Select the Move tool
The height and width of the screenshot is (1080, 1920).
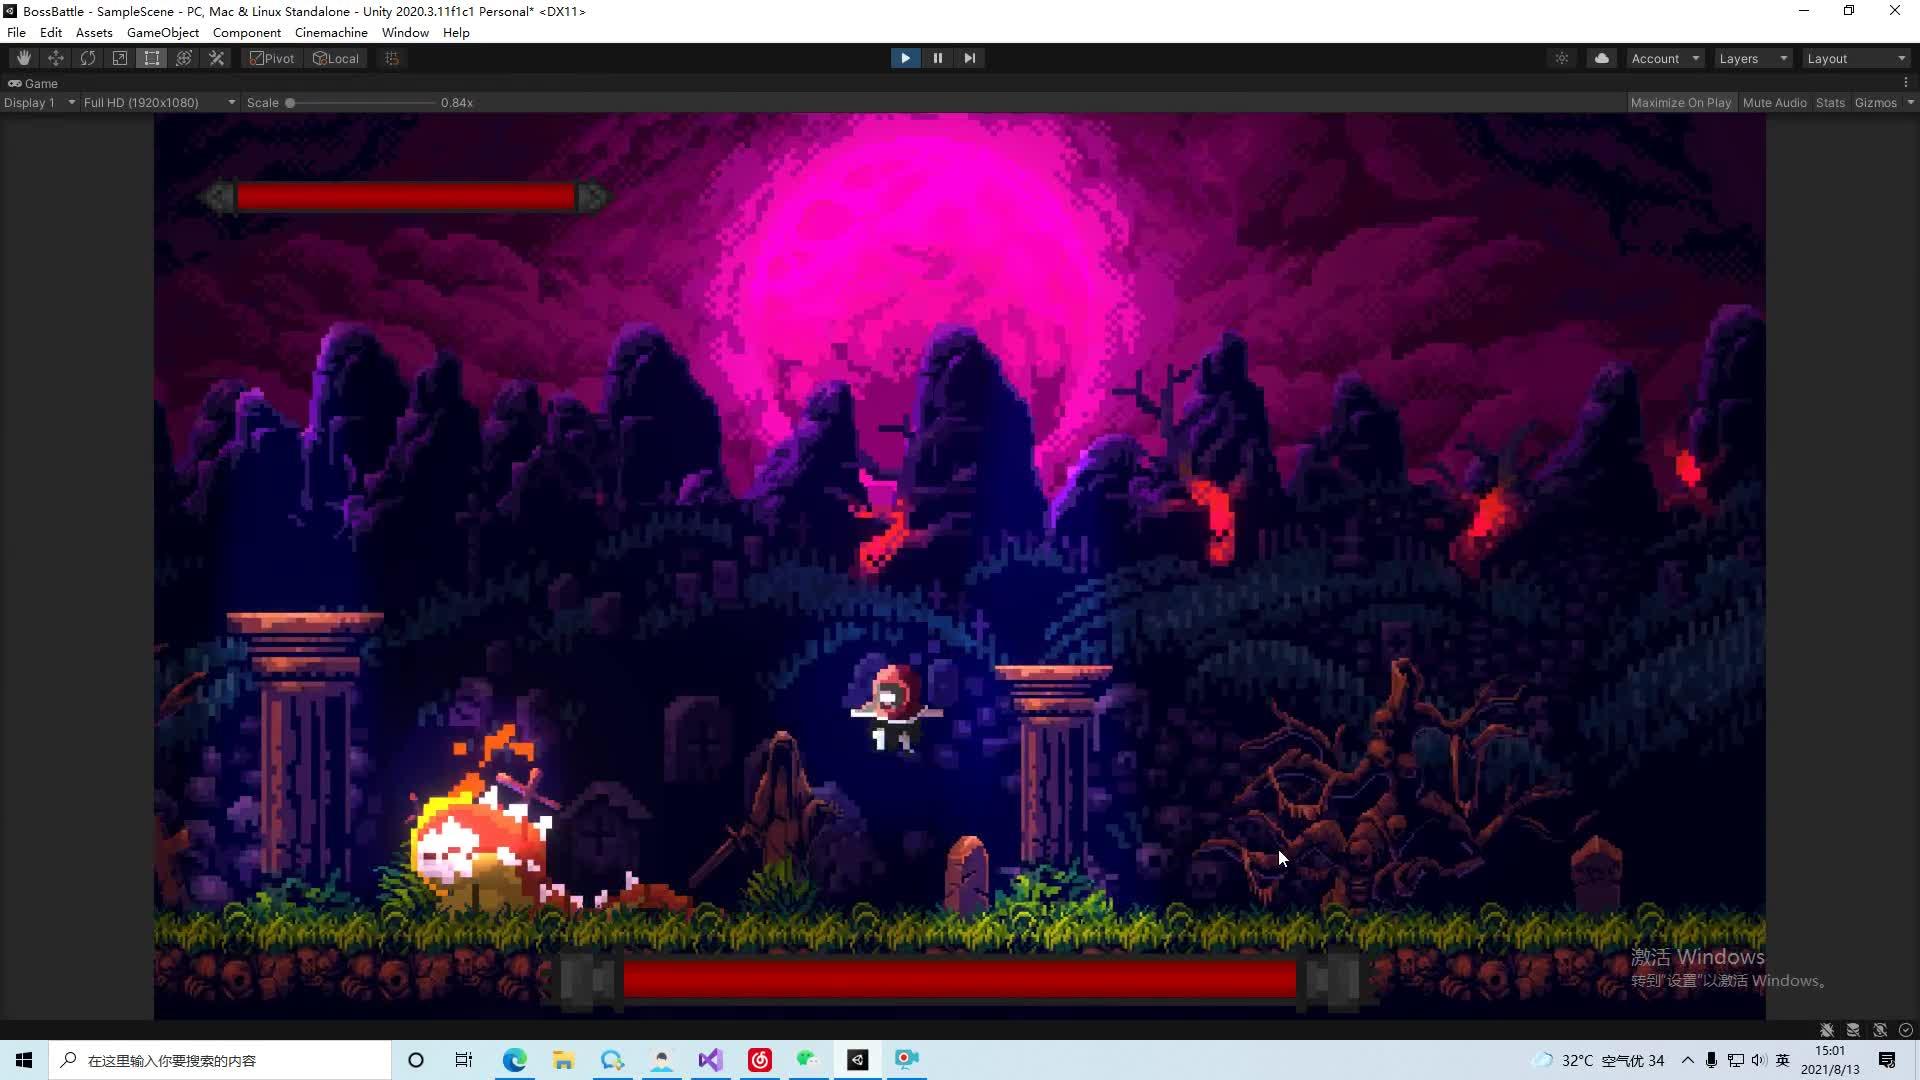tap(56, 58)
